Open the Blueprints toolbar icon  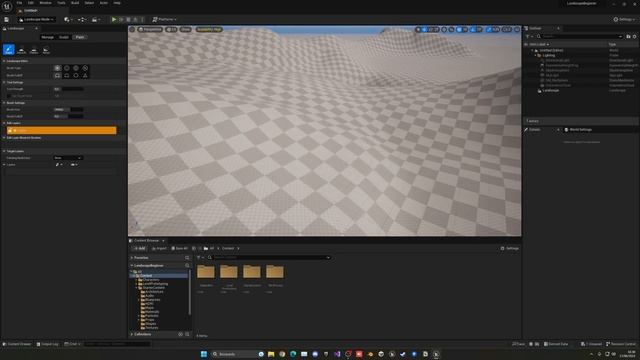(82, 19)
